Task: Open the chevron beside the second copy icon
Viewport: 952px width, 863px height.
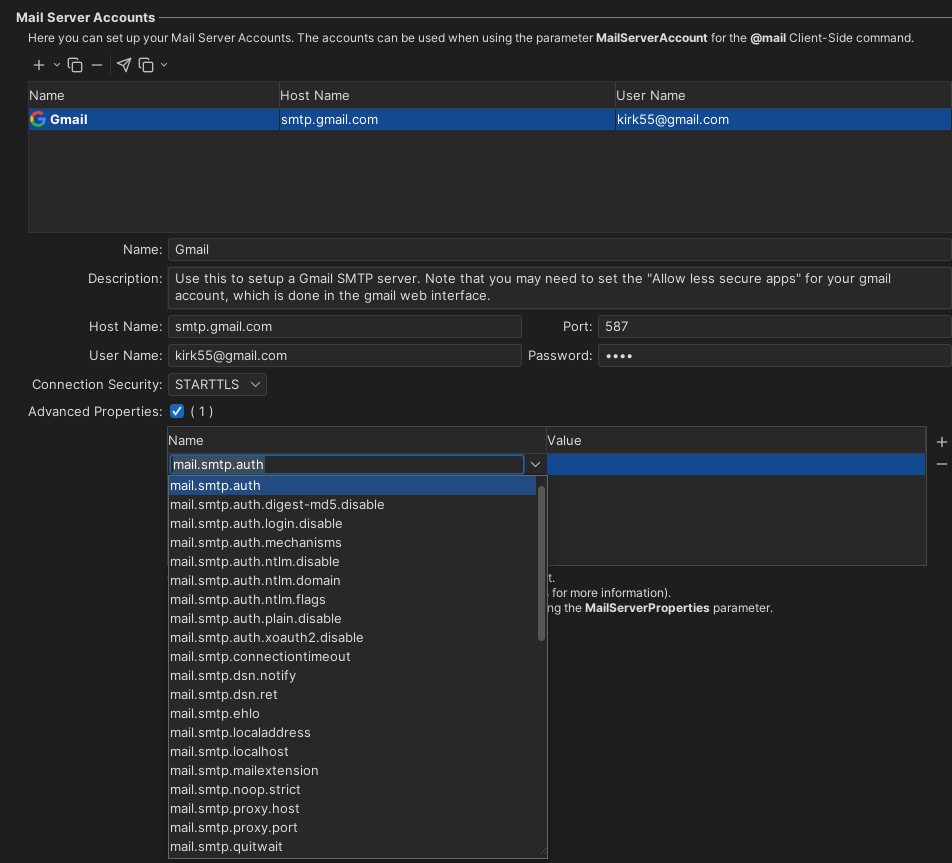Action: [163, 65]
